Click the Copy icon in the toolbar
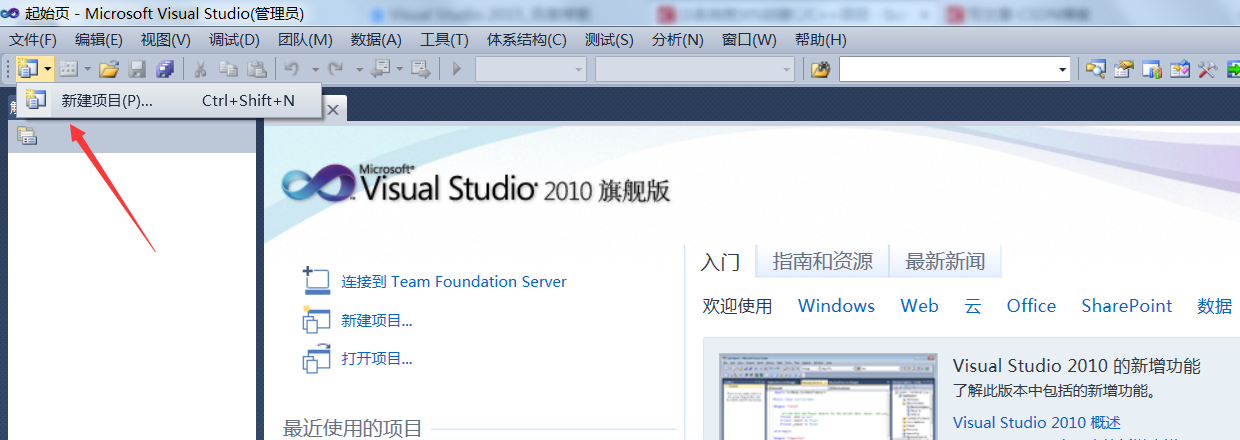 point(228,69)
